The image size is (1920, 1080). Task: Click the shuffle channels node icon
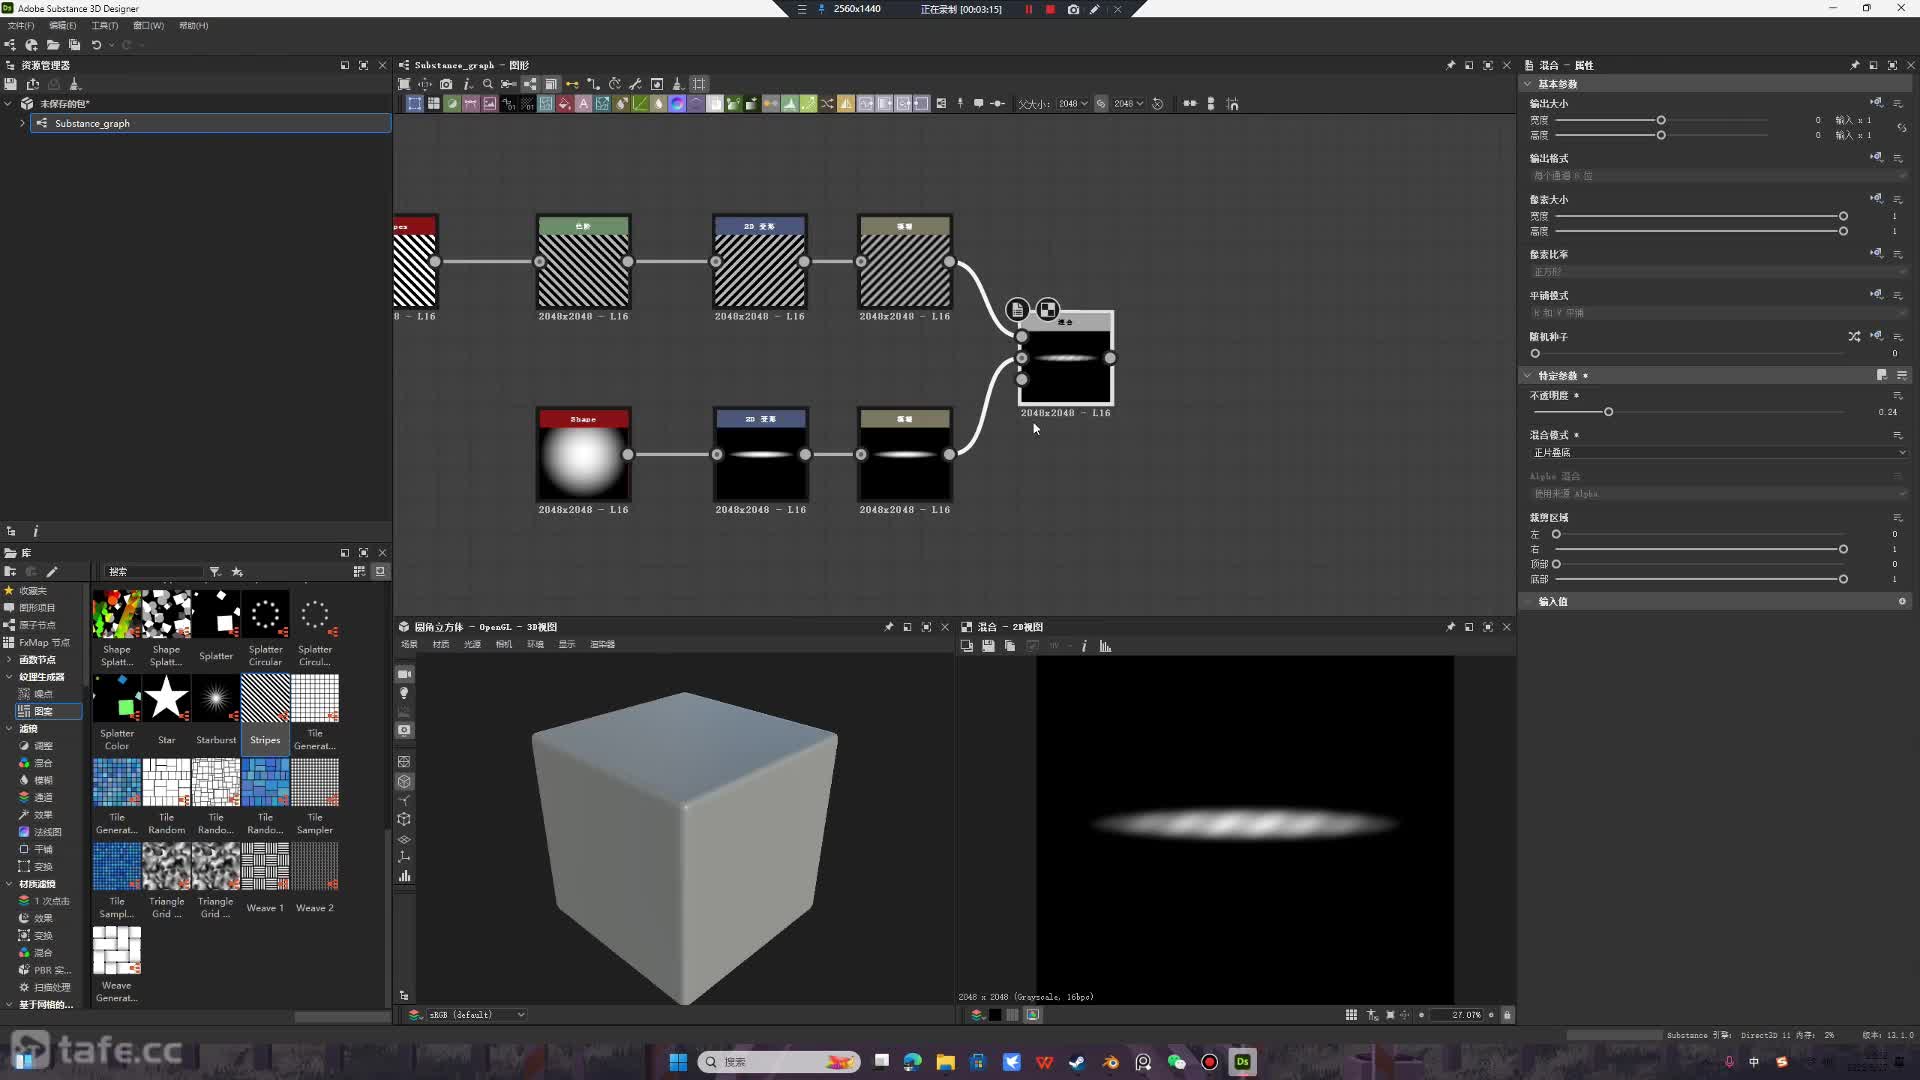[827, 103]
